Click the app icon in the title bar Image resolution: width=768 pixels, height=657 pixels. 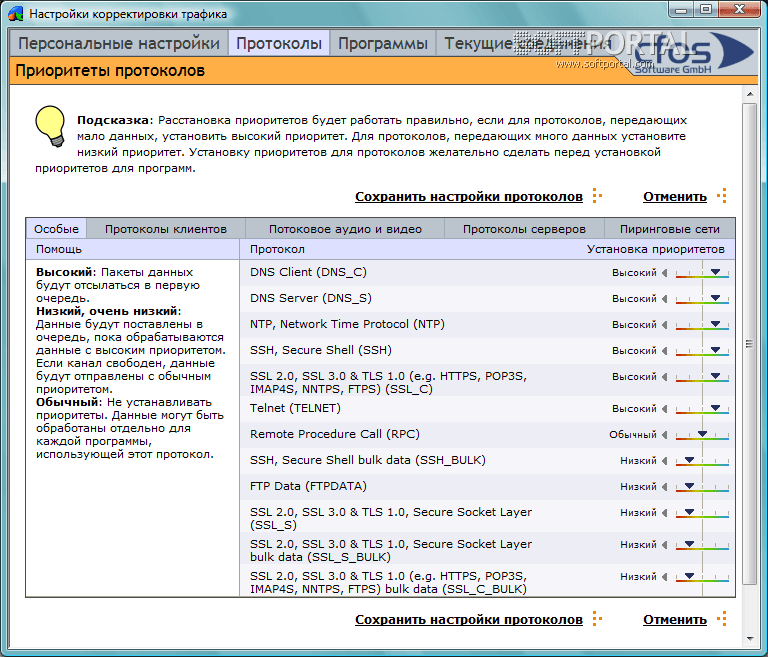tap(16, 13)
